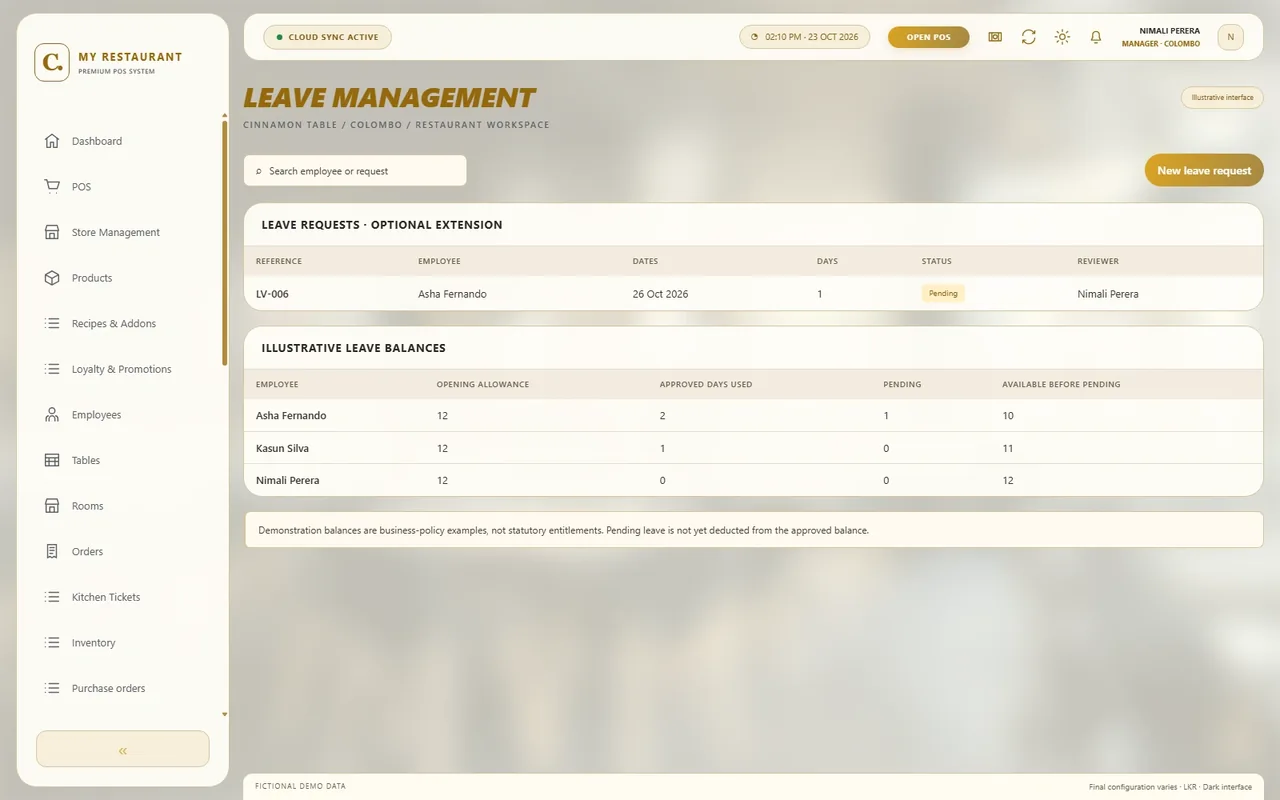
Task: Click Nimali Perera in leave balances table
Action: click(288, 480)
